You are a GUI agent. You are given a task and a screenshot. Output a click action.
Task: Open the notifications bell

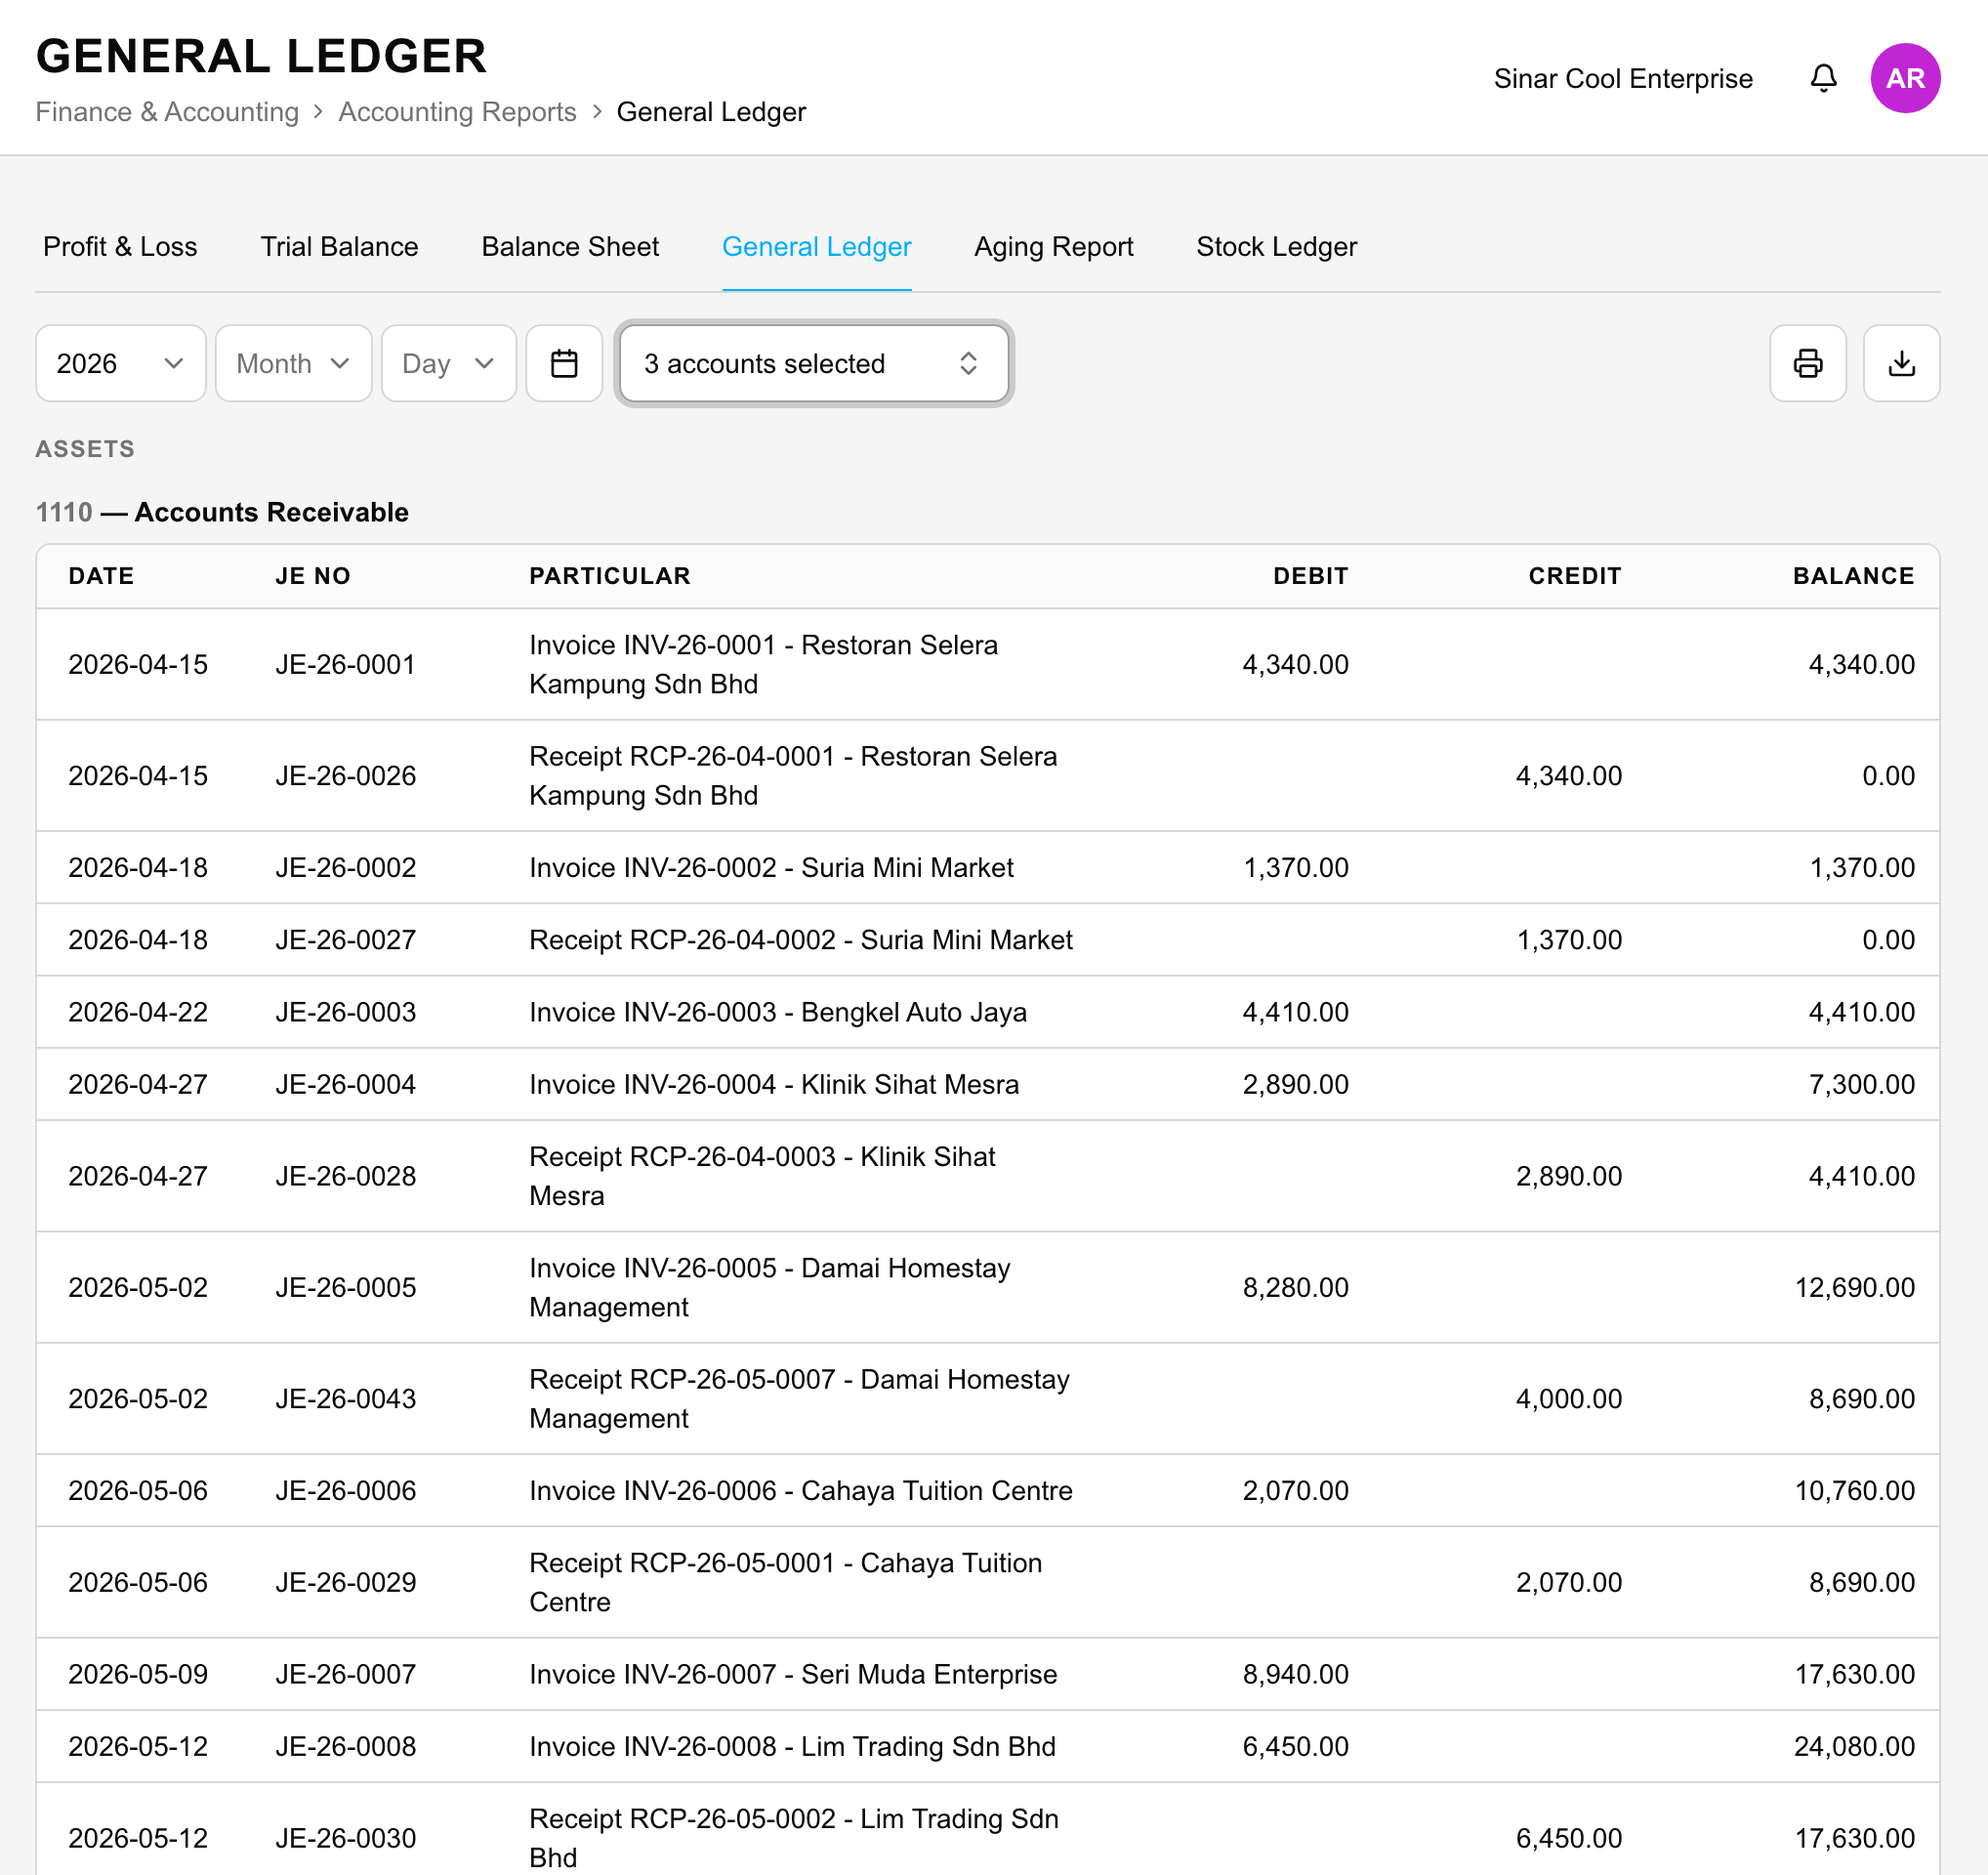(1823, 78)
